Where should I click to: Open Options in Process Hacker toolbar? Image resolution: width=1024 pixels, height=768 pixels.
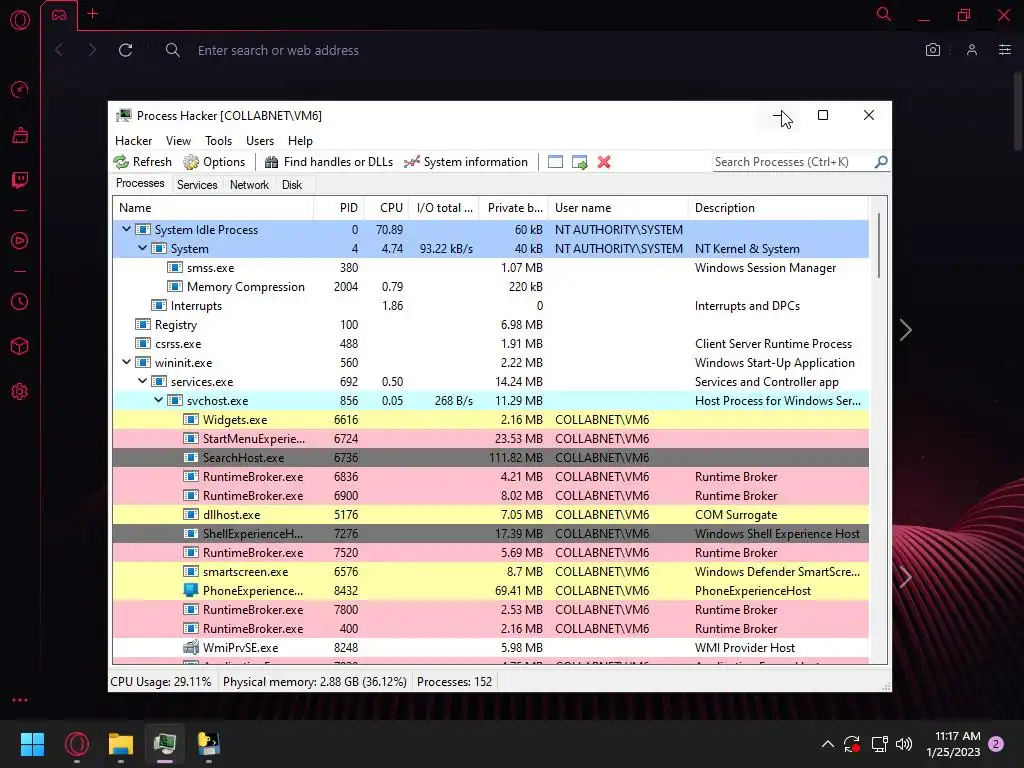[x=214, y=162]
